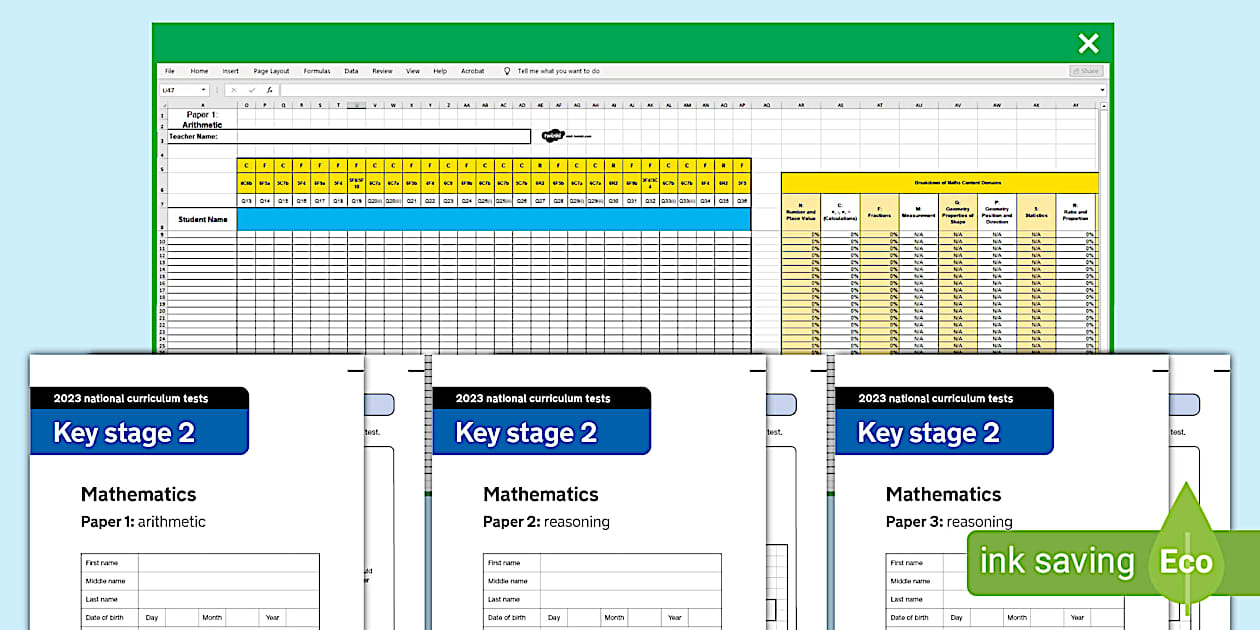Image resolution: width=1260 pixels, height=630 pixels.
Task: Confirm entry with the formula bar checkmark icon
Action: [251, 90]
